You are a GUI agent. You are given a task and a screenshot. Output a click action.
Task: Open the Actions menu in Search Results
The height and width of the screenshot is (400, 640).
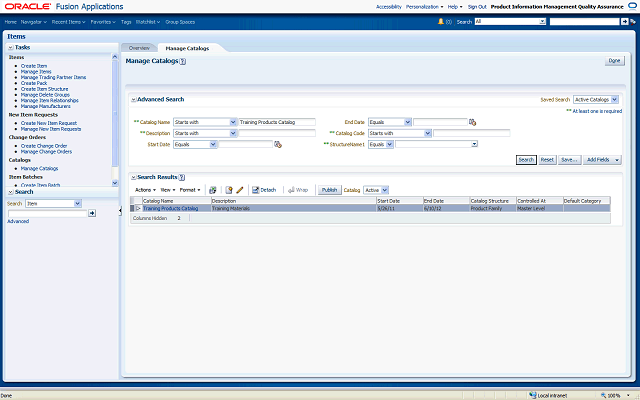(145, 189)
